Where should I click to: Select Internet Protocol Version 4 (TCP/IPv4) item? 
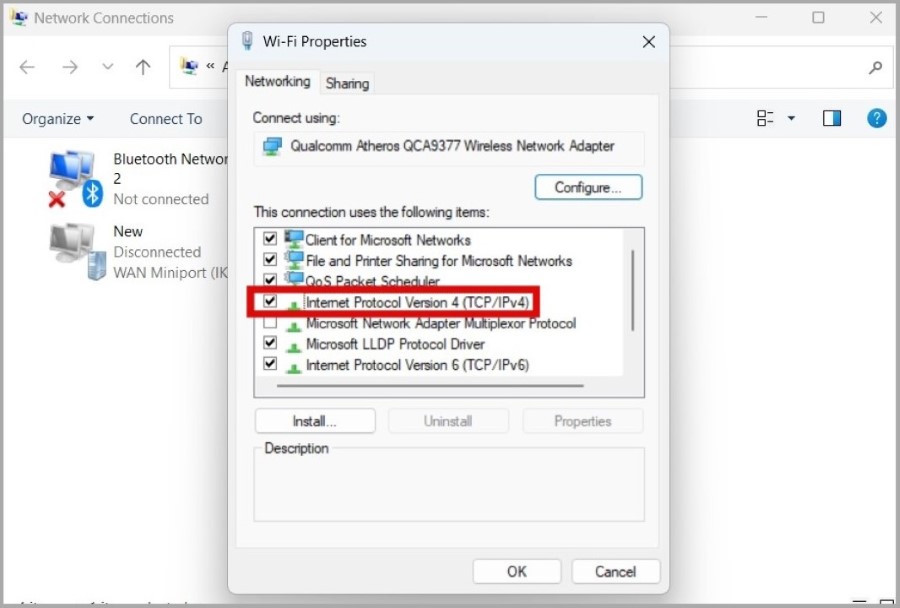click(417, 302)
